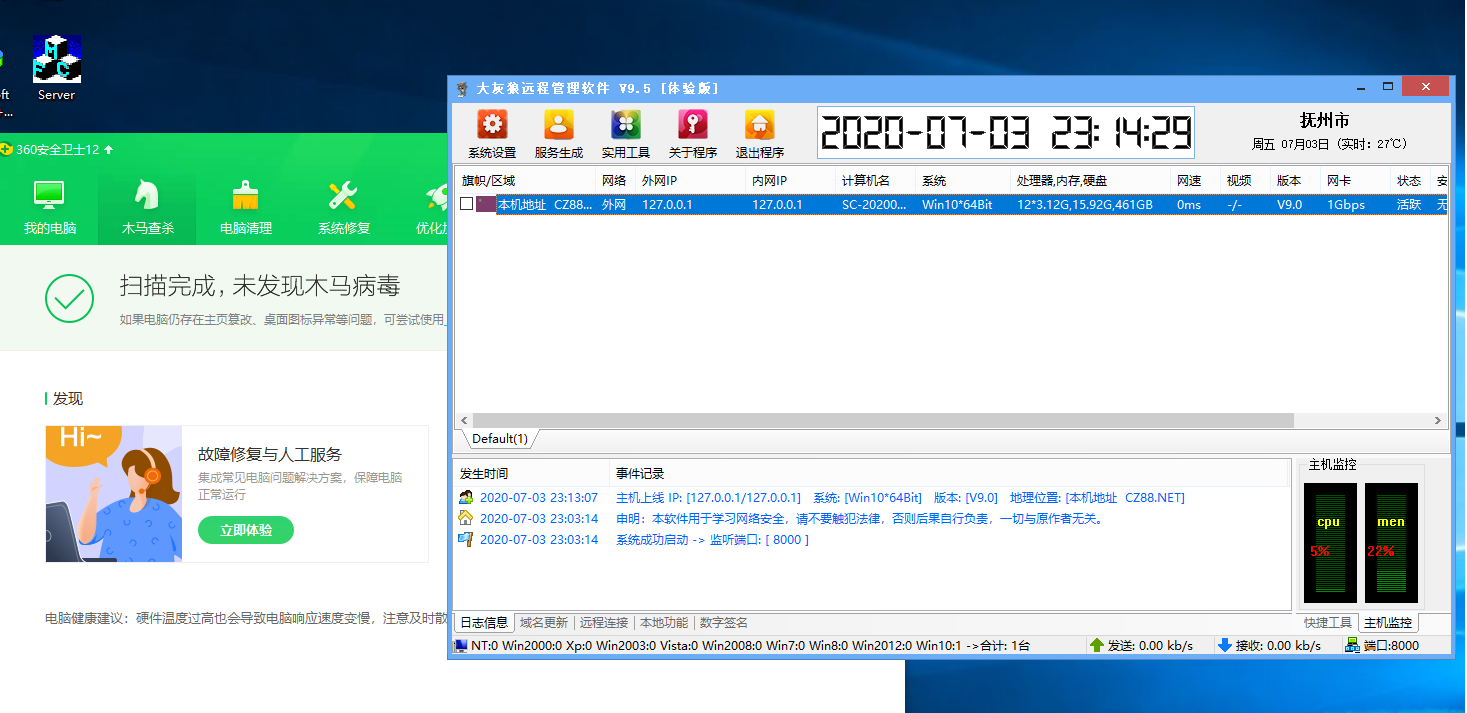Click the monitor icon in the status bar
This screenshot has height=713, width=1467.
pos(461,645)
